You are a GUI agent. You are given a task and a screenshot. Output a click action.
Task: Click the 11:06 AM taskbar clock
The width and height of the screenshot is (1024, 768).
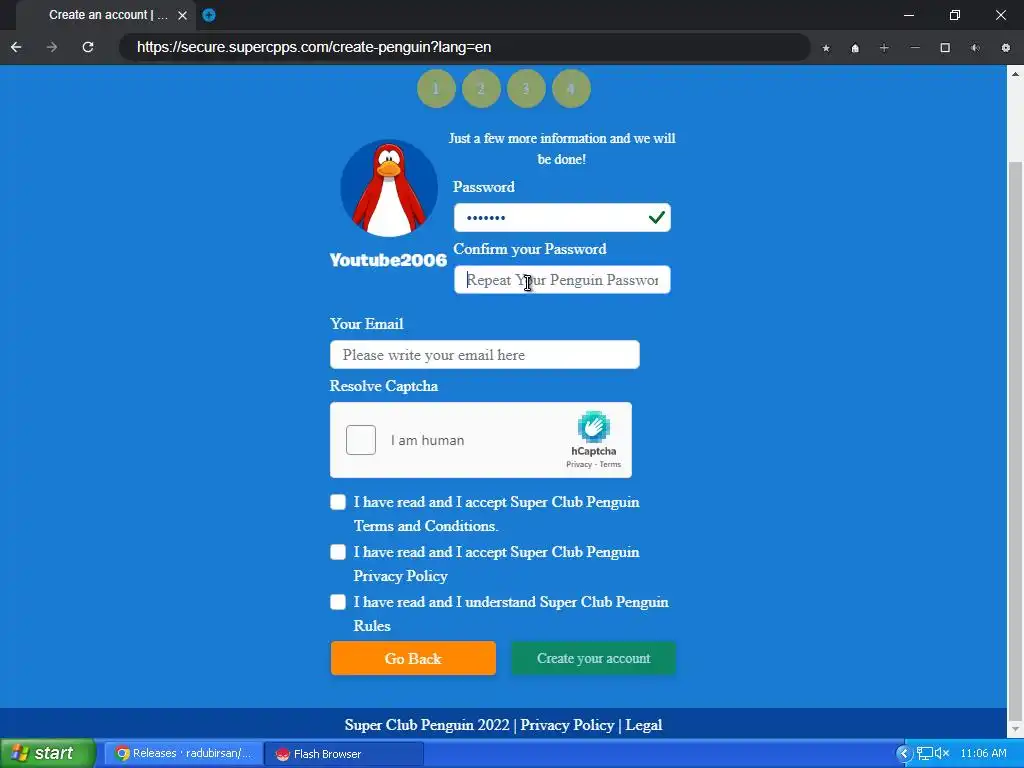(x=984, y=754)
